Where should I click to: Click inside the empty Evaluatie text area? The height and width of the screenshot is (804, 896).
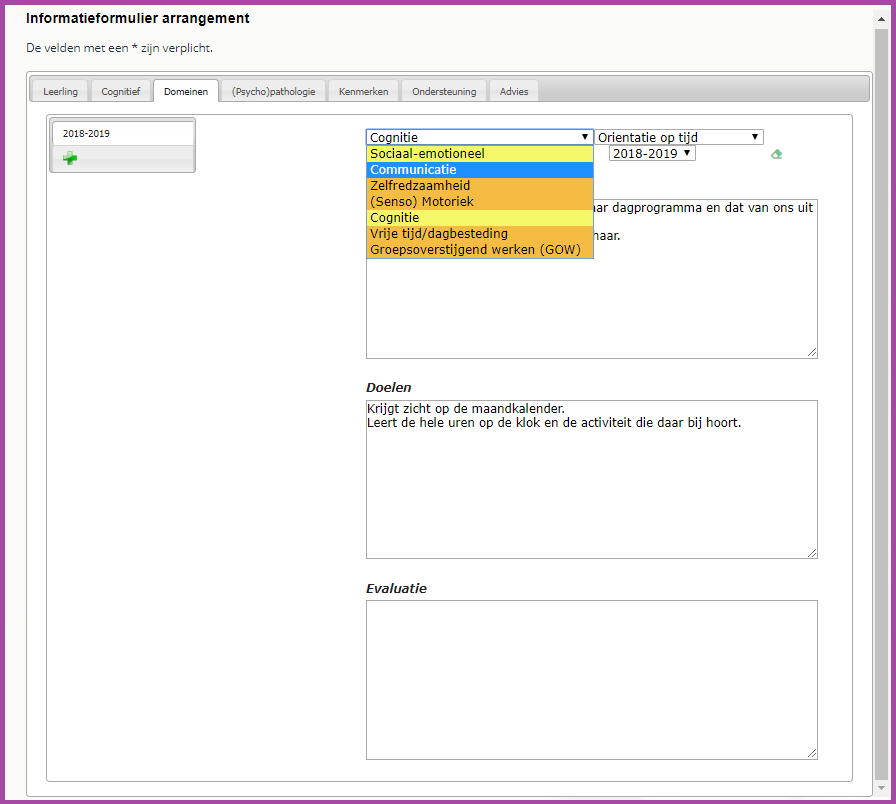click(x=591, y=679)
